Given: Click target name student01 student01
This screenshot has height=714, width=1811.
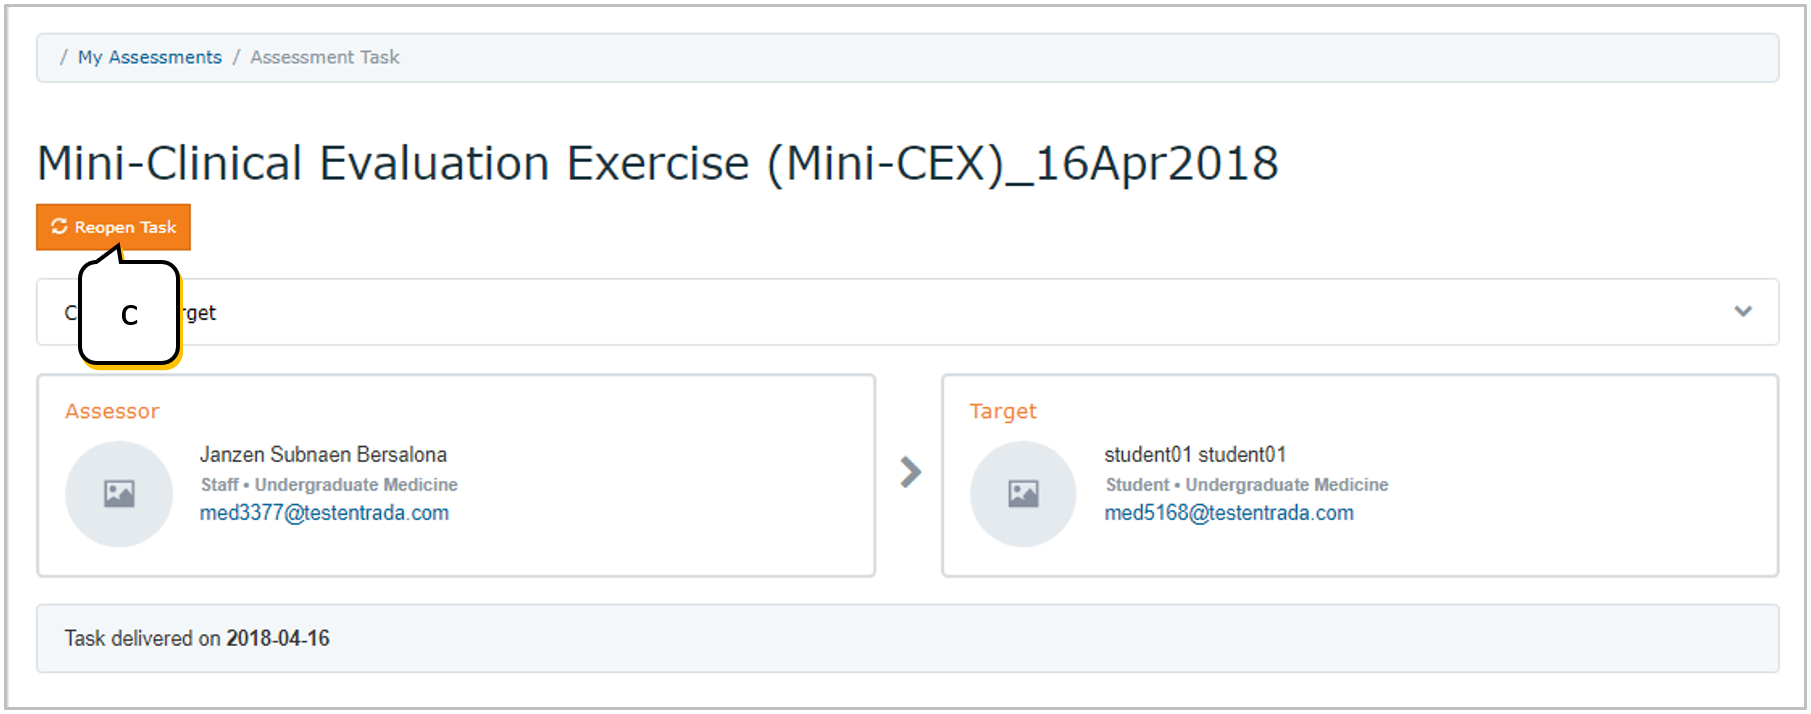Looking at the screenshot, I should tap(1195, 455).
